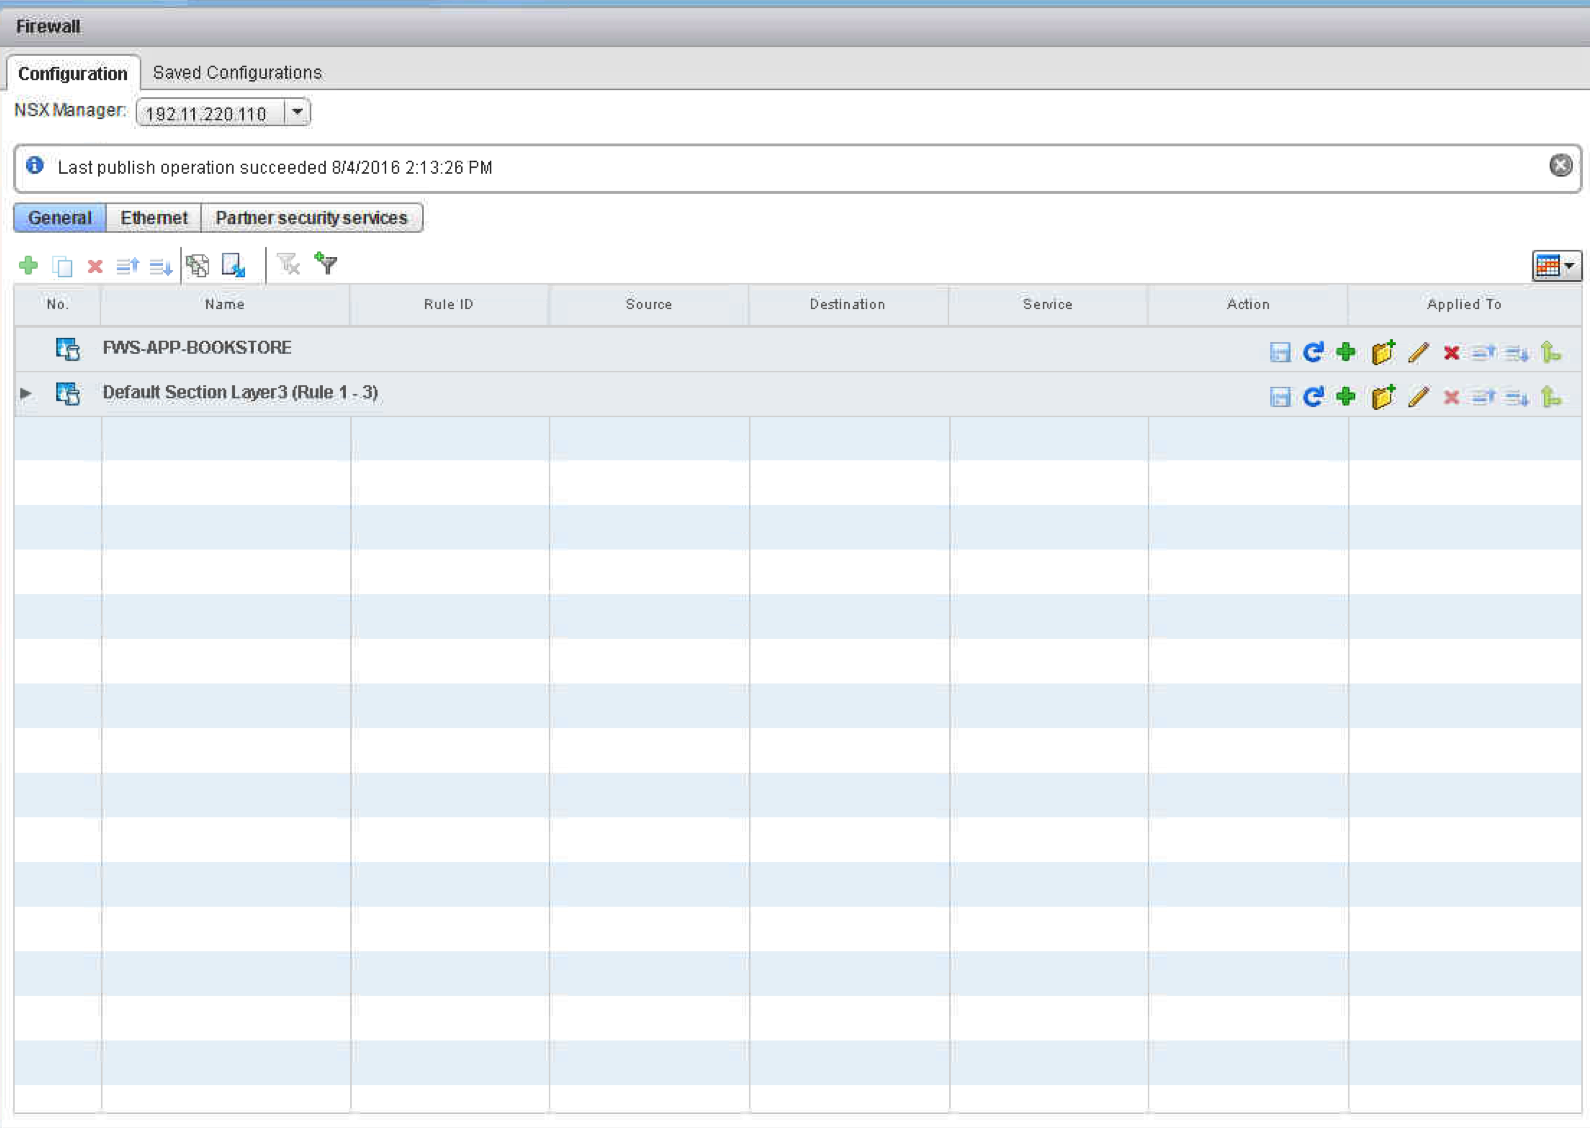Add rule to Default Section Layer3
The width and height of the screenshot is (1590, 1128).
[x=1346, y=397]
